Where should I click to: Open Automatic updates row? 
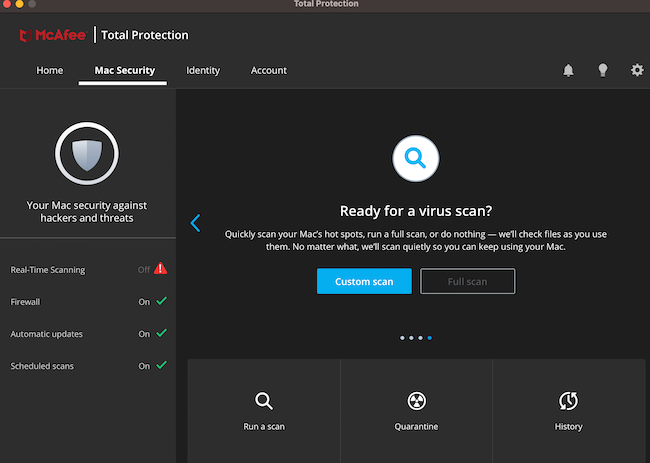(x=88, y=334)
